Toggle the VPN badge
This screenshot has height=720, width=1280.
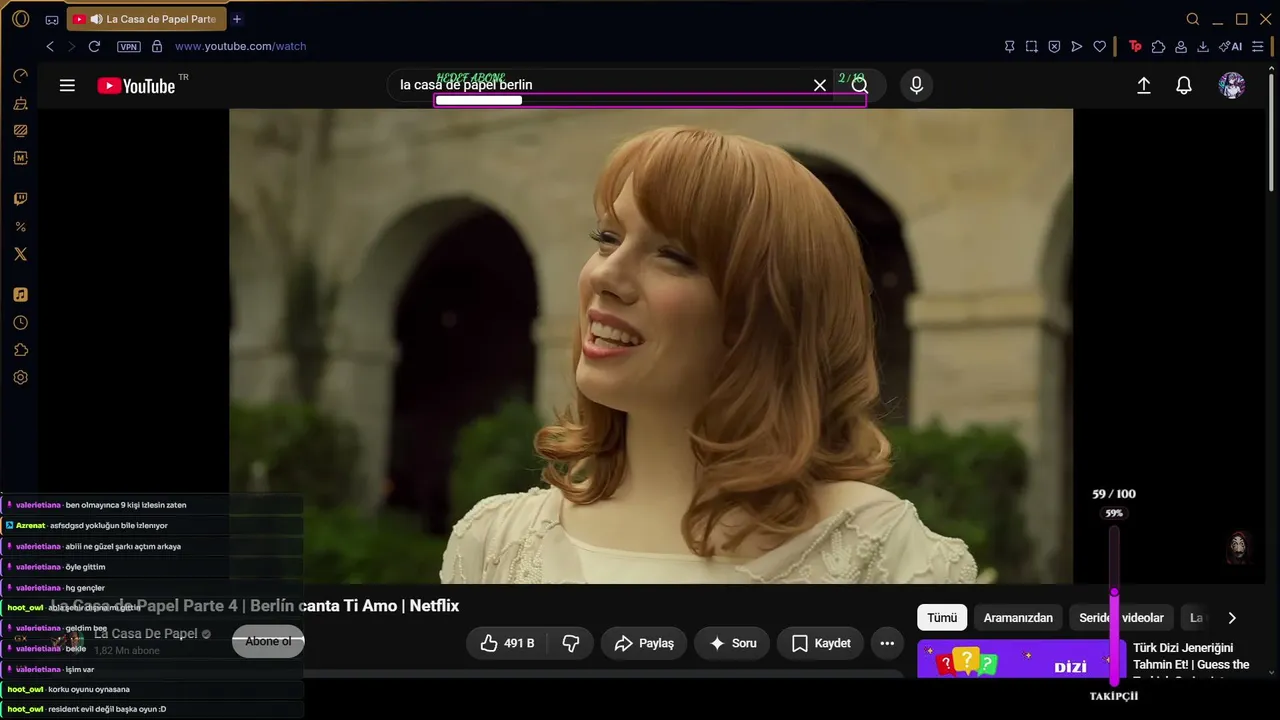point(129,46)
